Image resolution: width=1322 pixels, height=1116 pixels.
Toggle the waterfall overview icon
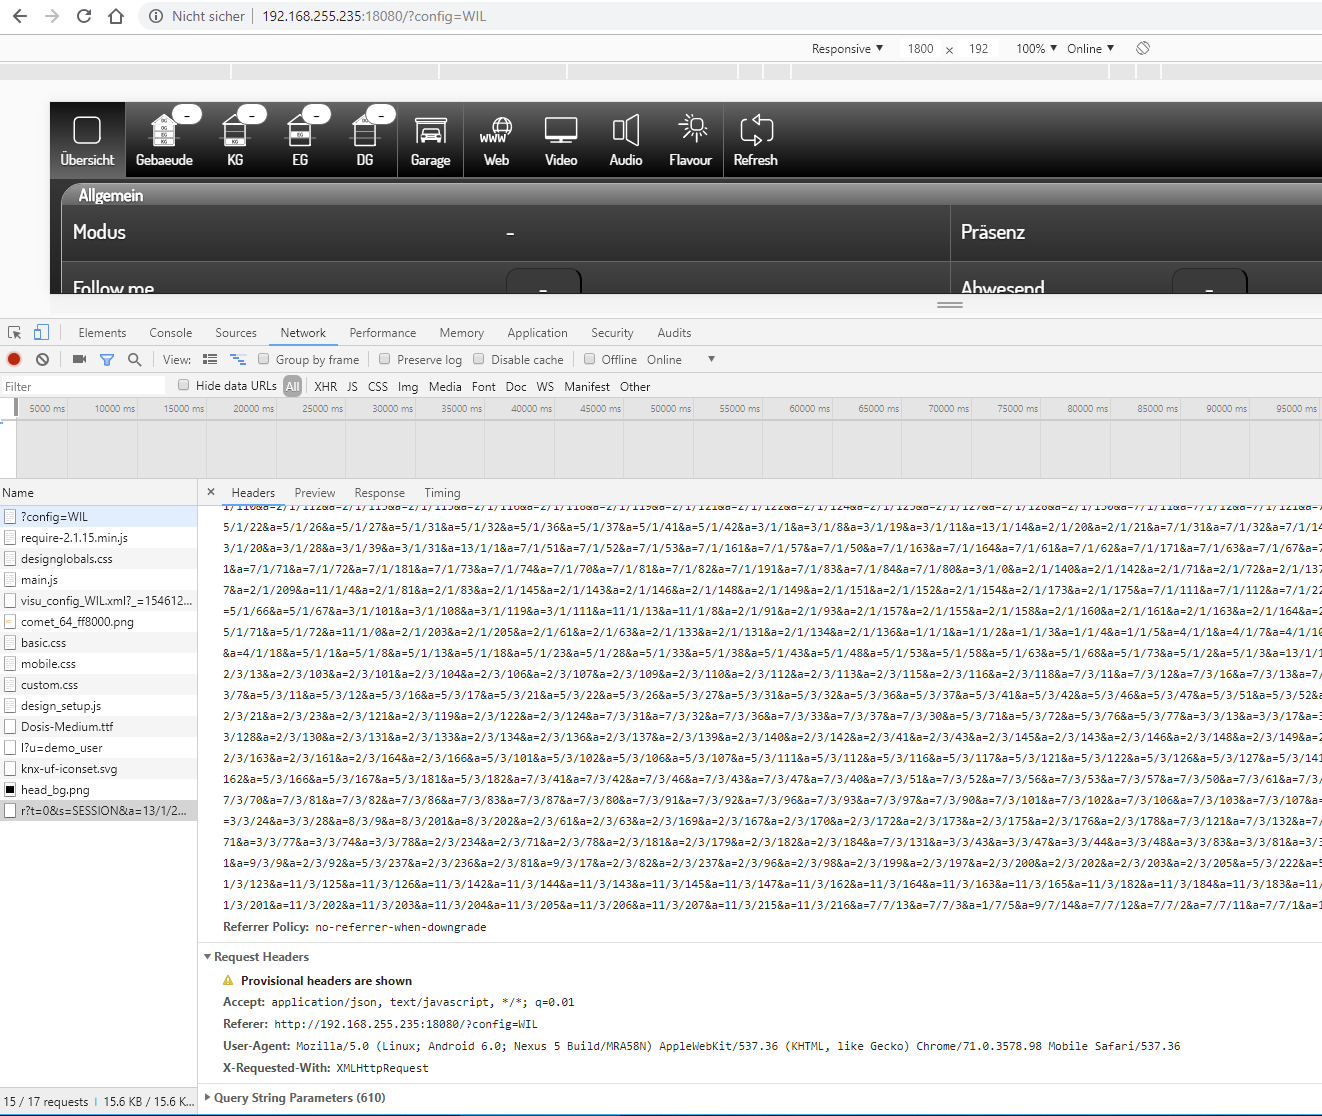(238, 359)
